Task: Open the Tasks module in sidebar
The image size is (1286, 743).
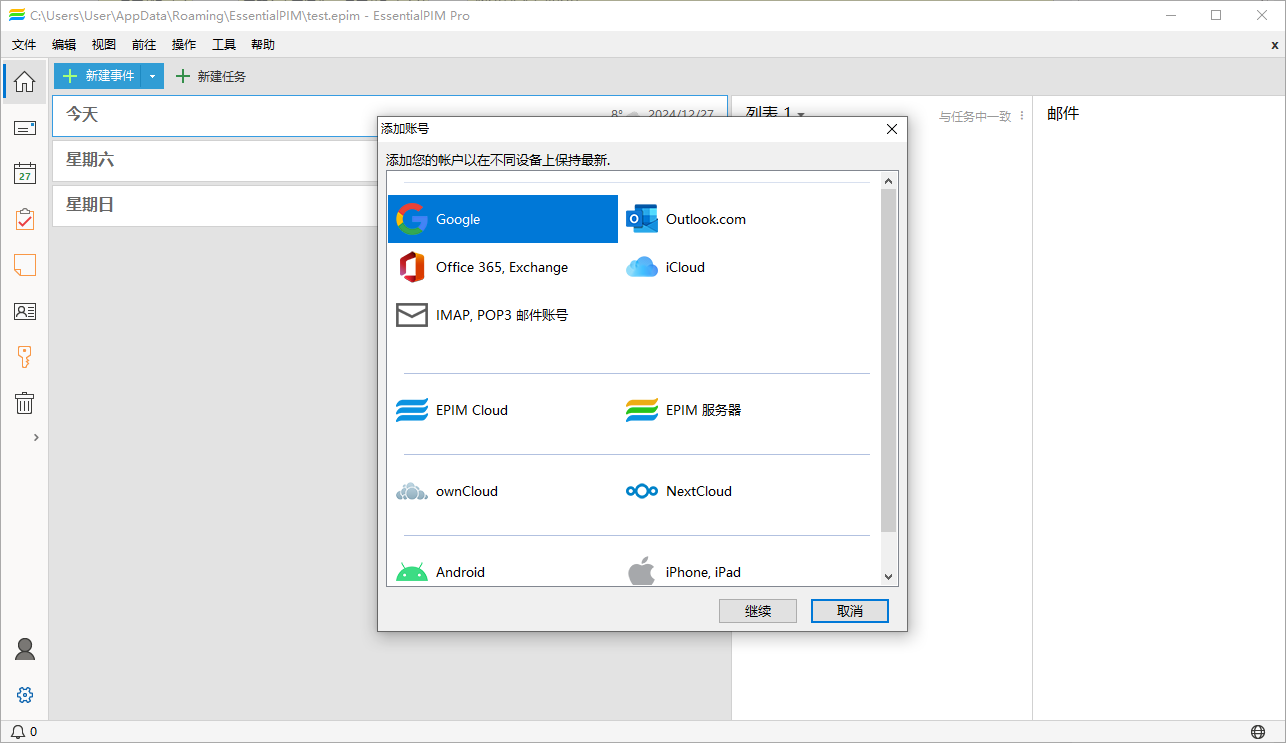Action: 24,220
